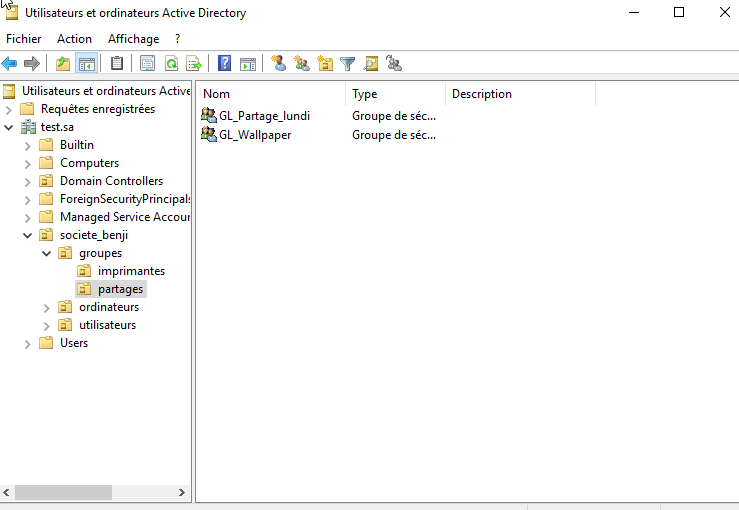This screenshot has height=510, width=739.
Task: Select the imprimantes folder in tree
Action: click(x=131, y=271)
